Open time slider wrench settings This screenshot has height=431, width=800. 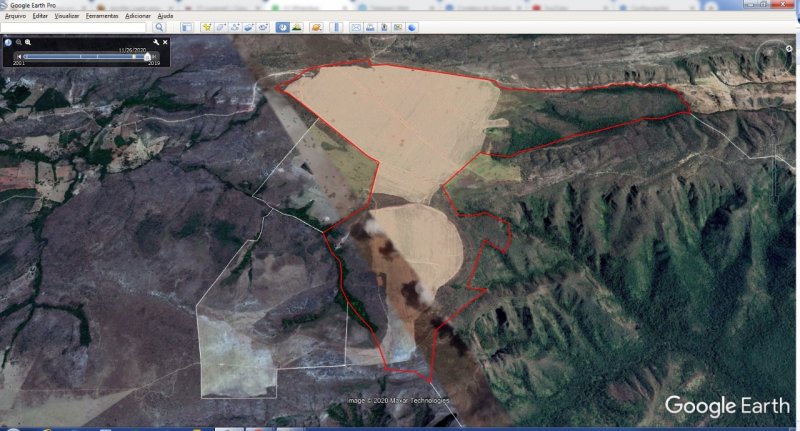pos(155,43)
